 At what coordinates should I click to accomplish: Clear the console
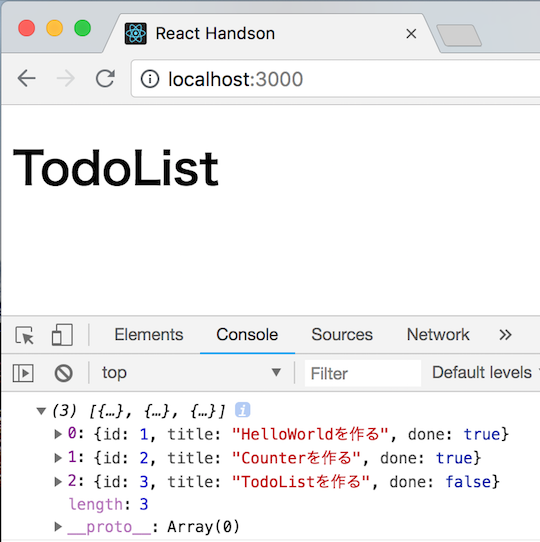[64, 373]
